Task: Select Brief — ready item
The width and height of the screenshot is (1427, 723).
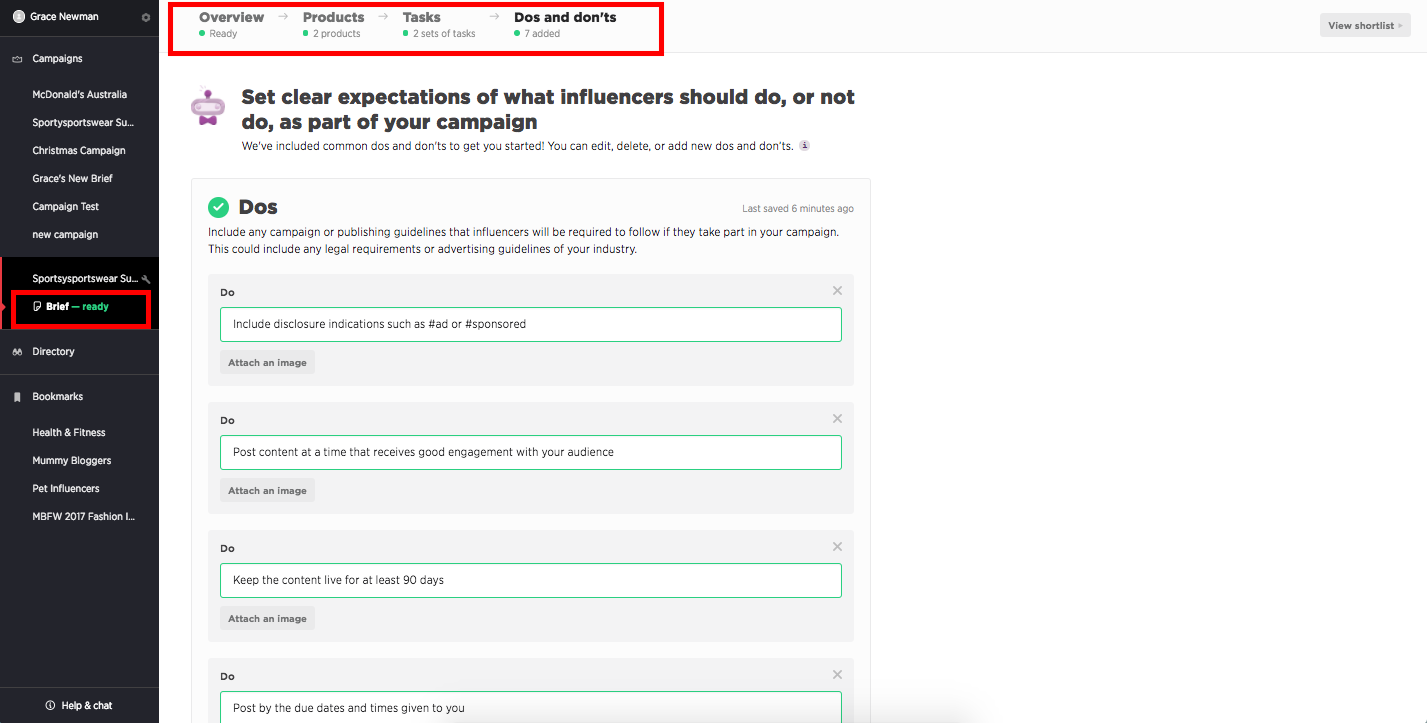Action: (x=77, y=307)
